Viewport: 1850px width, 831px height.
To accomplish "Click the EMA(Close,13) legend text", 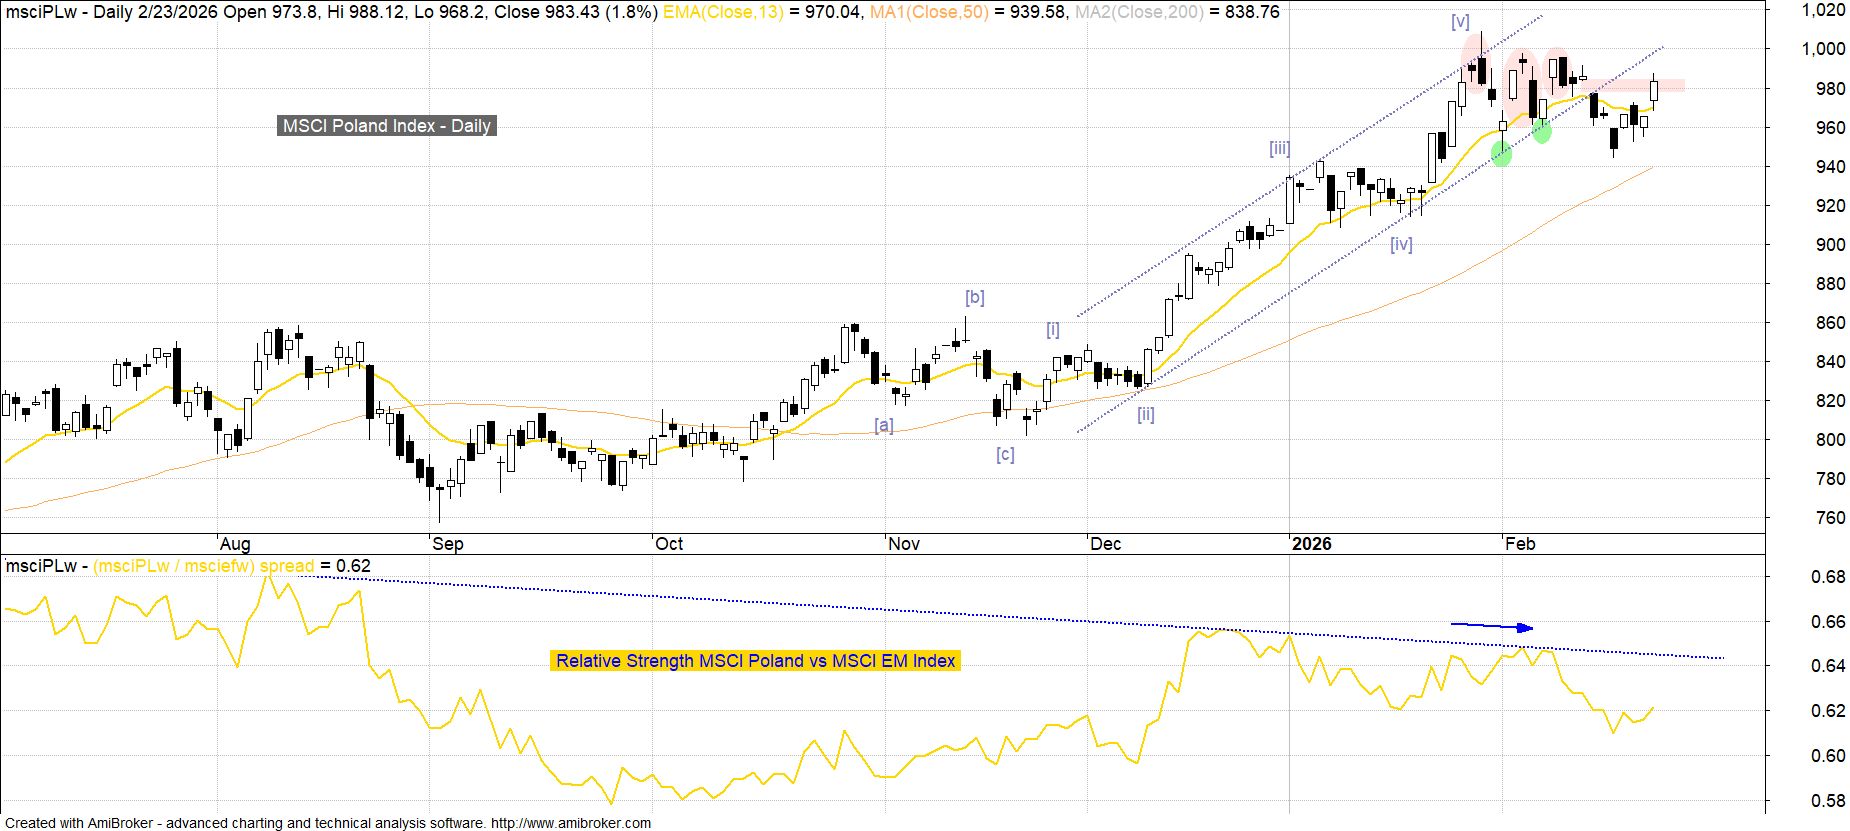I will 723,12.
